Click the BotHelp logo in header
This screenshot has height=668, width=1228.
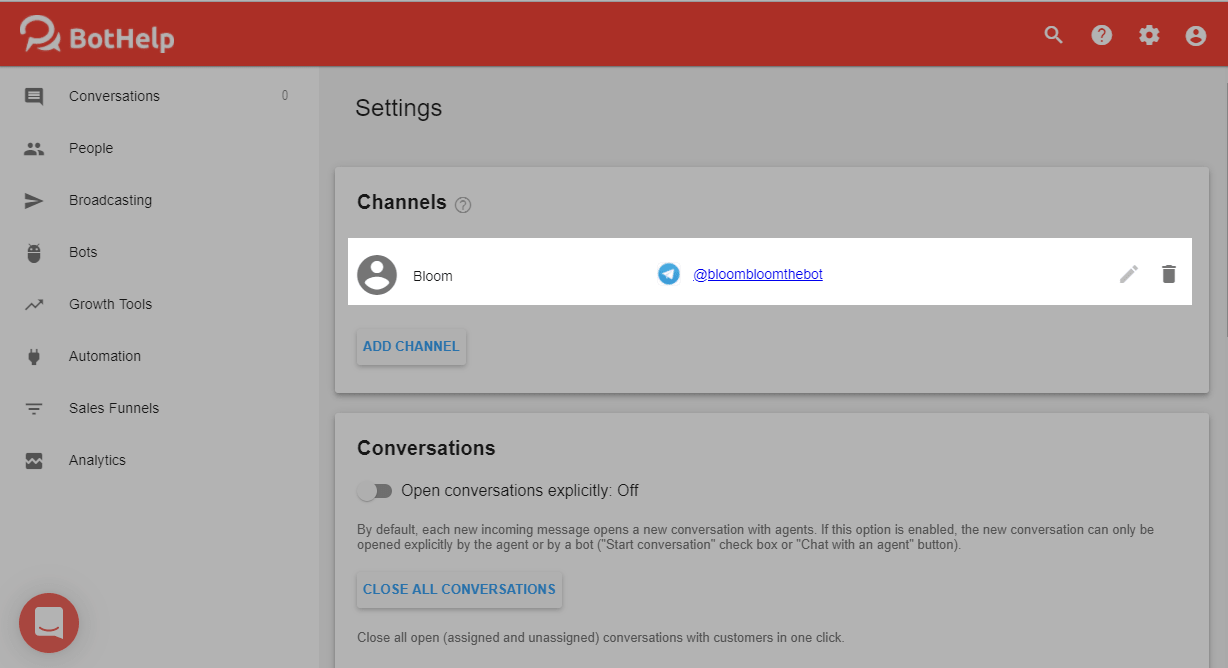(x=97, y=35)
